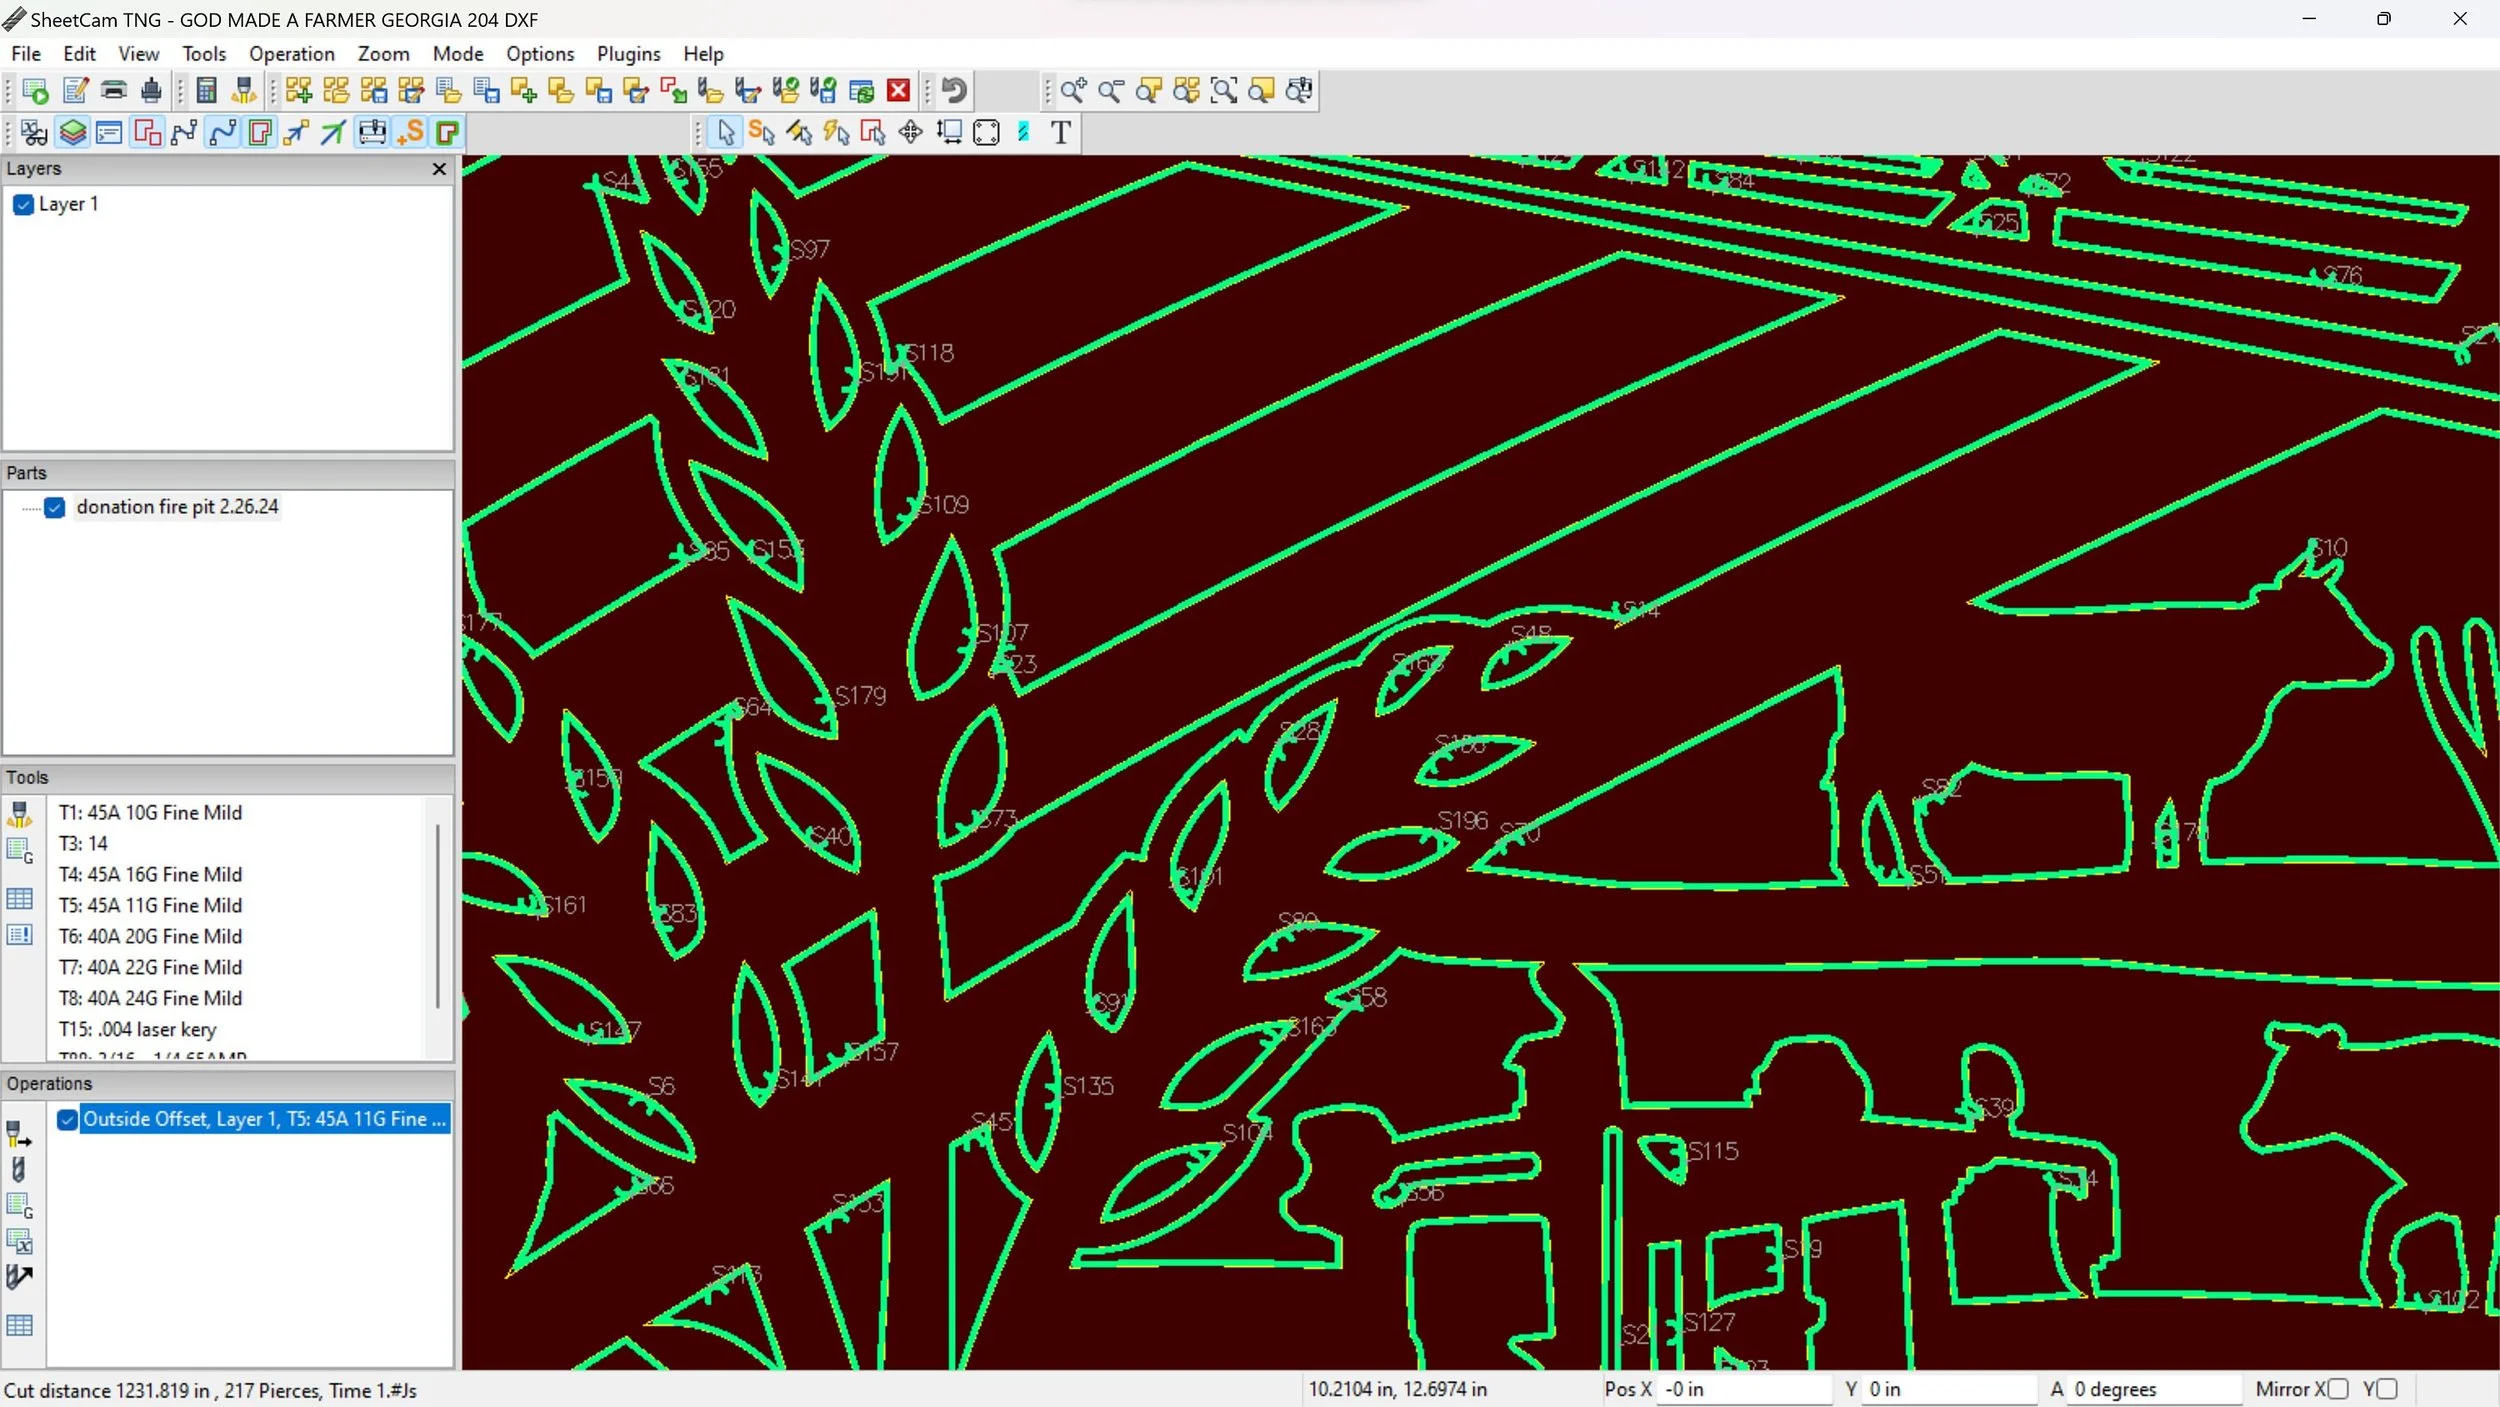Select the arrow pointer edit tool
This screenshot has height=1407, width=2500.
[x=725, y=133]
